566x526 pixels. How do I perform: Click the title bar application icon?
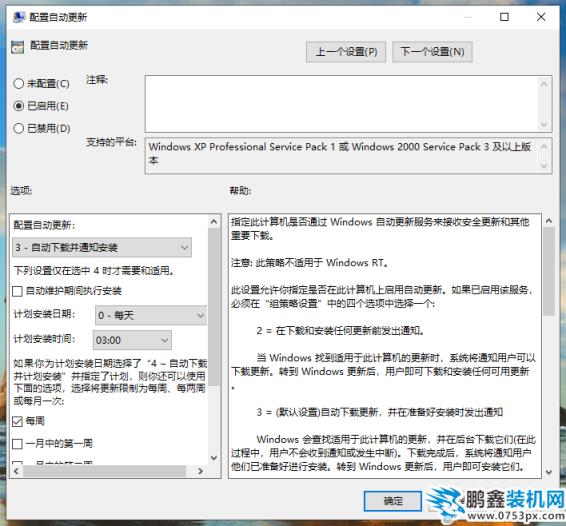tap(18, 17)
